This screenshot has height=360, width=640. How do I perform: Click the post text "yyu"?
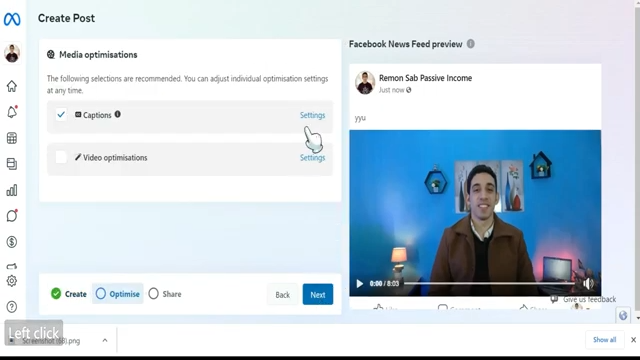(x=360, y=118)
